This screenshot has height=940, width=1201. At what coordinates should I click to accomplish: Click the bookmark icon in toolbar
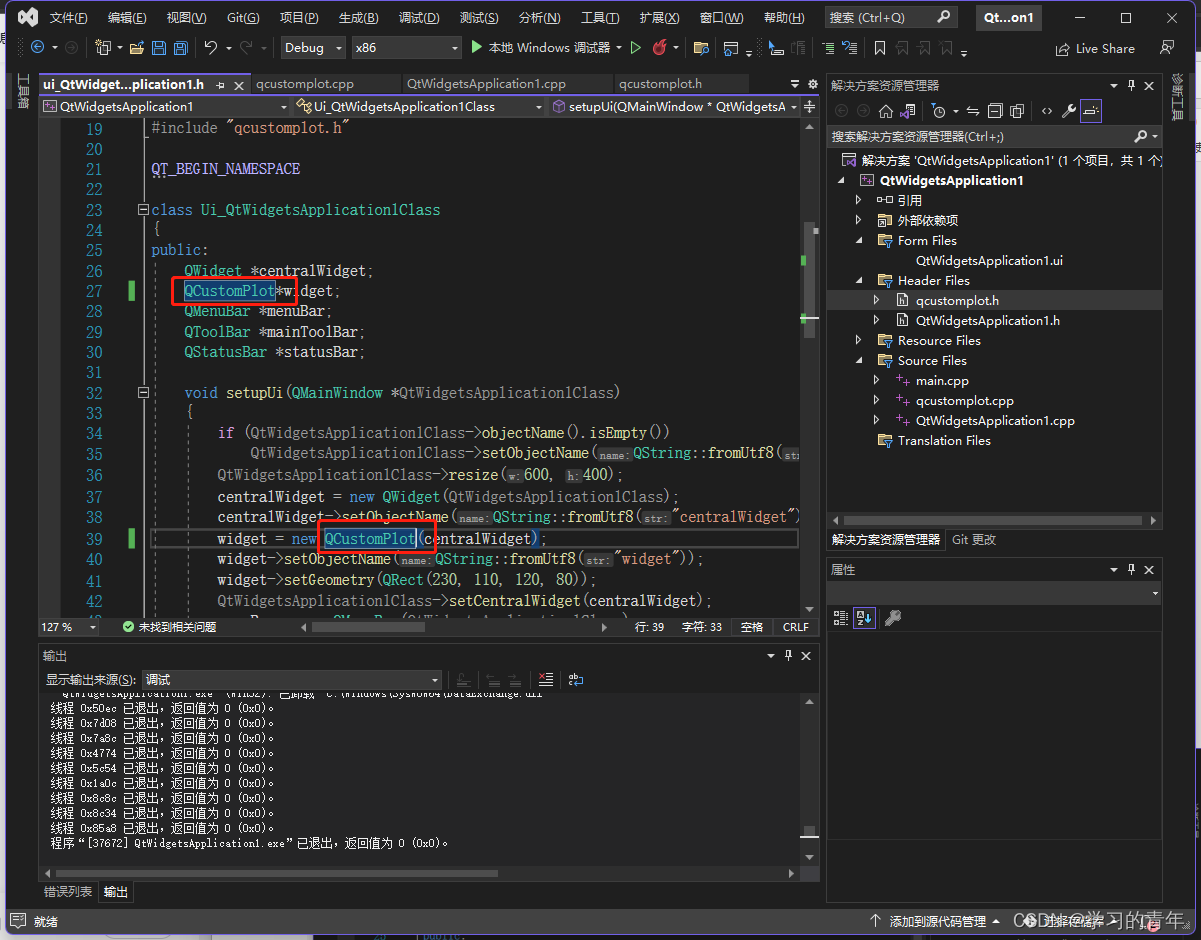[x=880, y=48]
